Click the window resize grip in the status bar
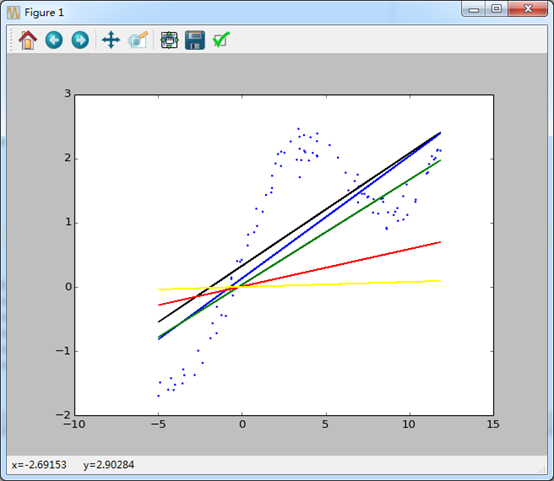This screenshot has width=554, height=481. (542, 469)
